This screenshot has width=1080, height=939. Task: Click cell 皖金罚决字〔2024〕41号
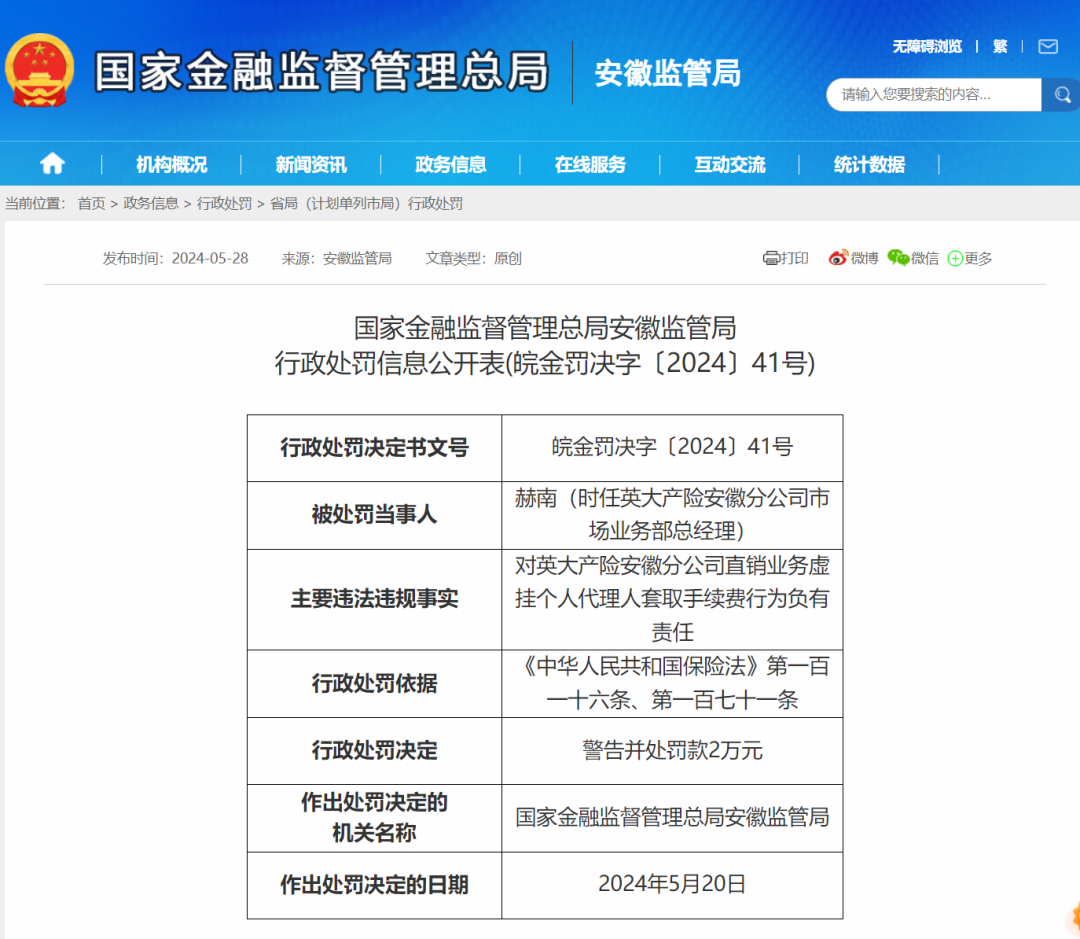point(672,447)
